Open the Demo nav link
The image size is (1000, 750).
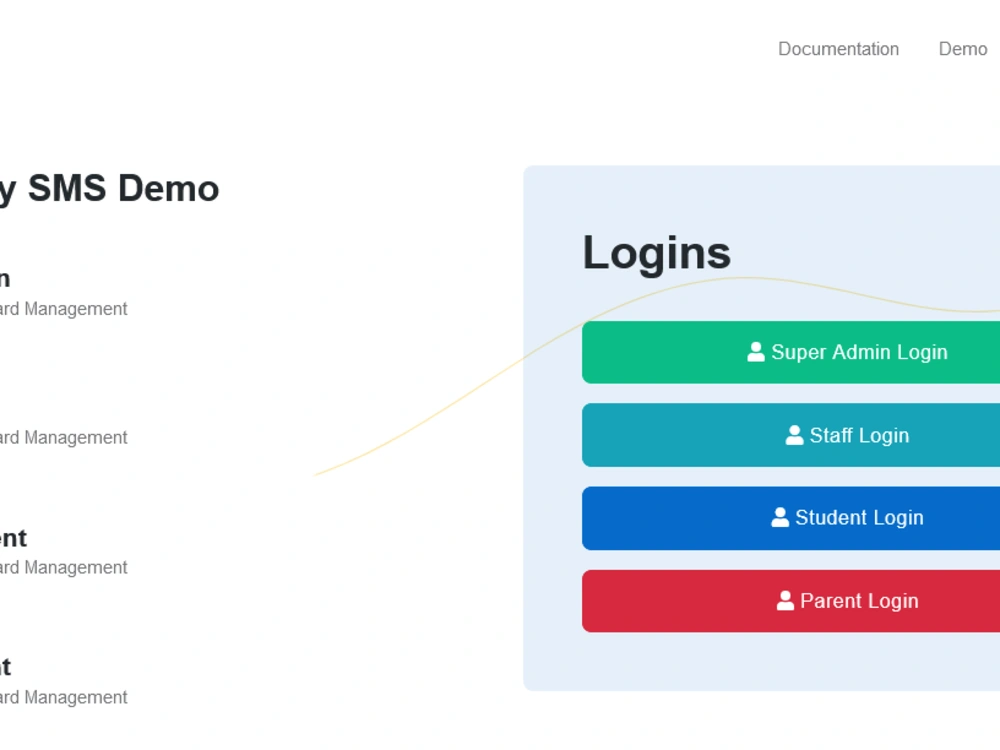[962, 49]
